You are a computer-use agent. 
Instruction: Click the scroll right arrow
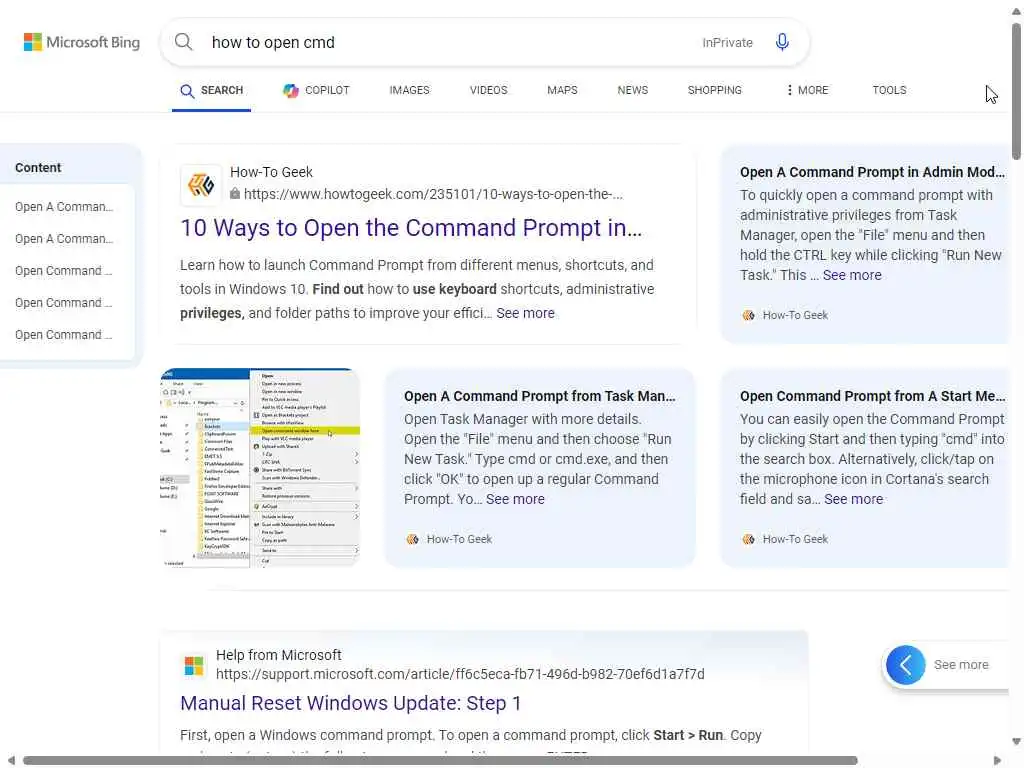[997, 761]
